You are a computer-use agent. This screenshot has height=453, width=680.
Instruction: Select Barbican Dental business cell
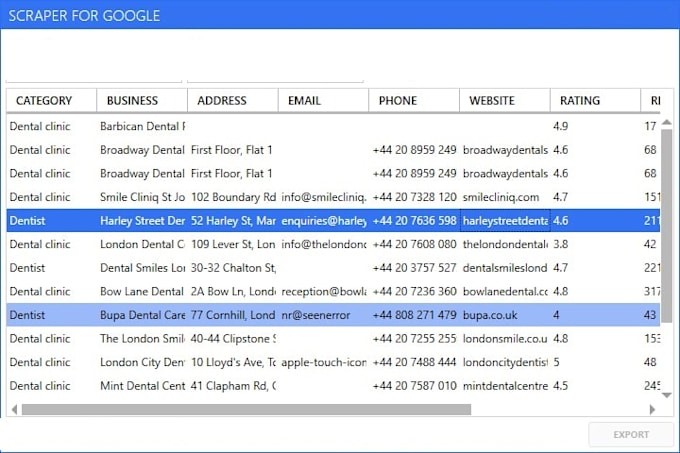142,126
